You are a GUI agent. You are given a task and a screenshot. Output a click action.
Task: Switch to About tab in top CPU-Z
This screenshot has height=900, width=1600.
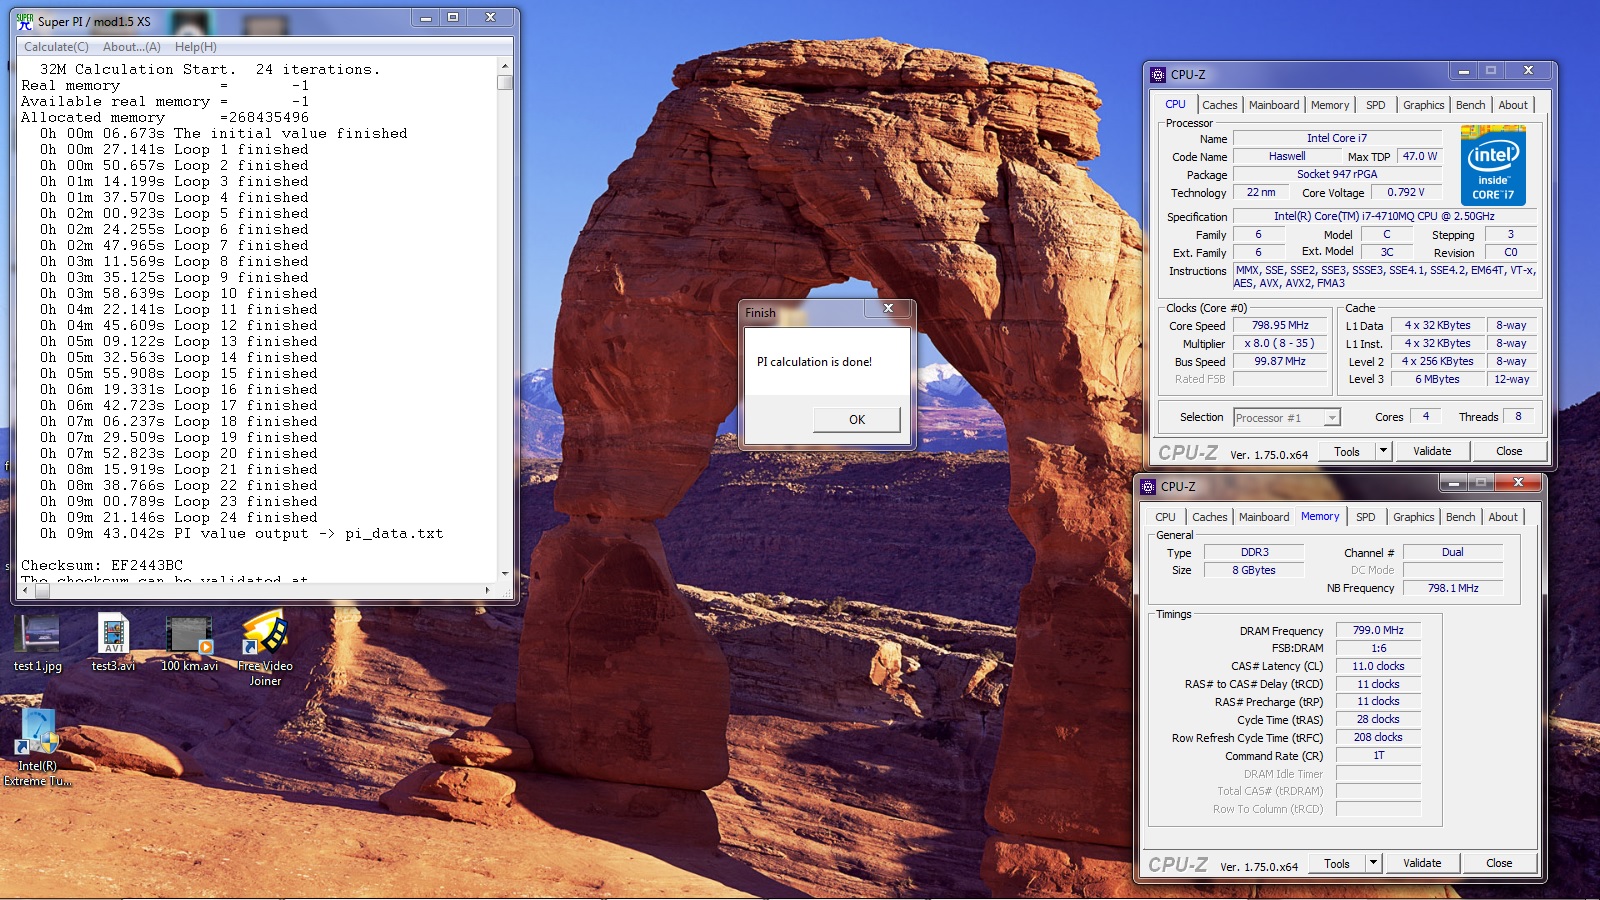pos(1513,105)
